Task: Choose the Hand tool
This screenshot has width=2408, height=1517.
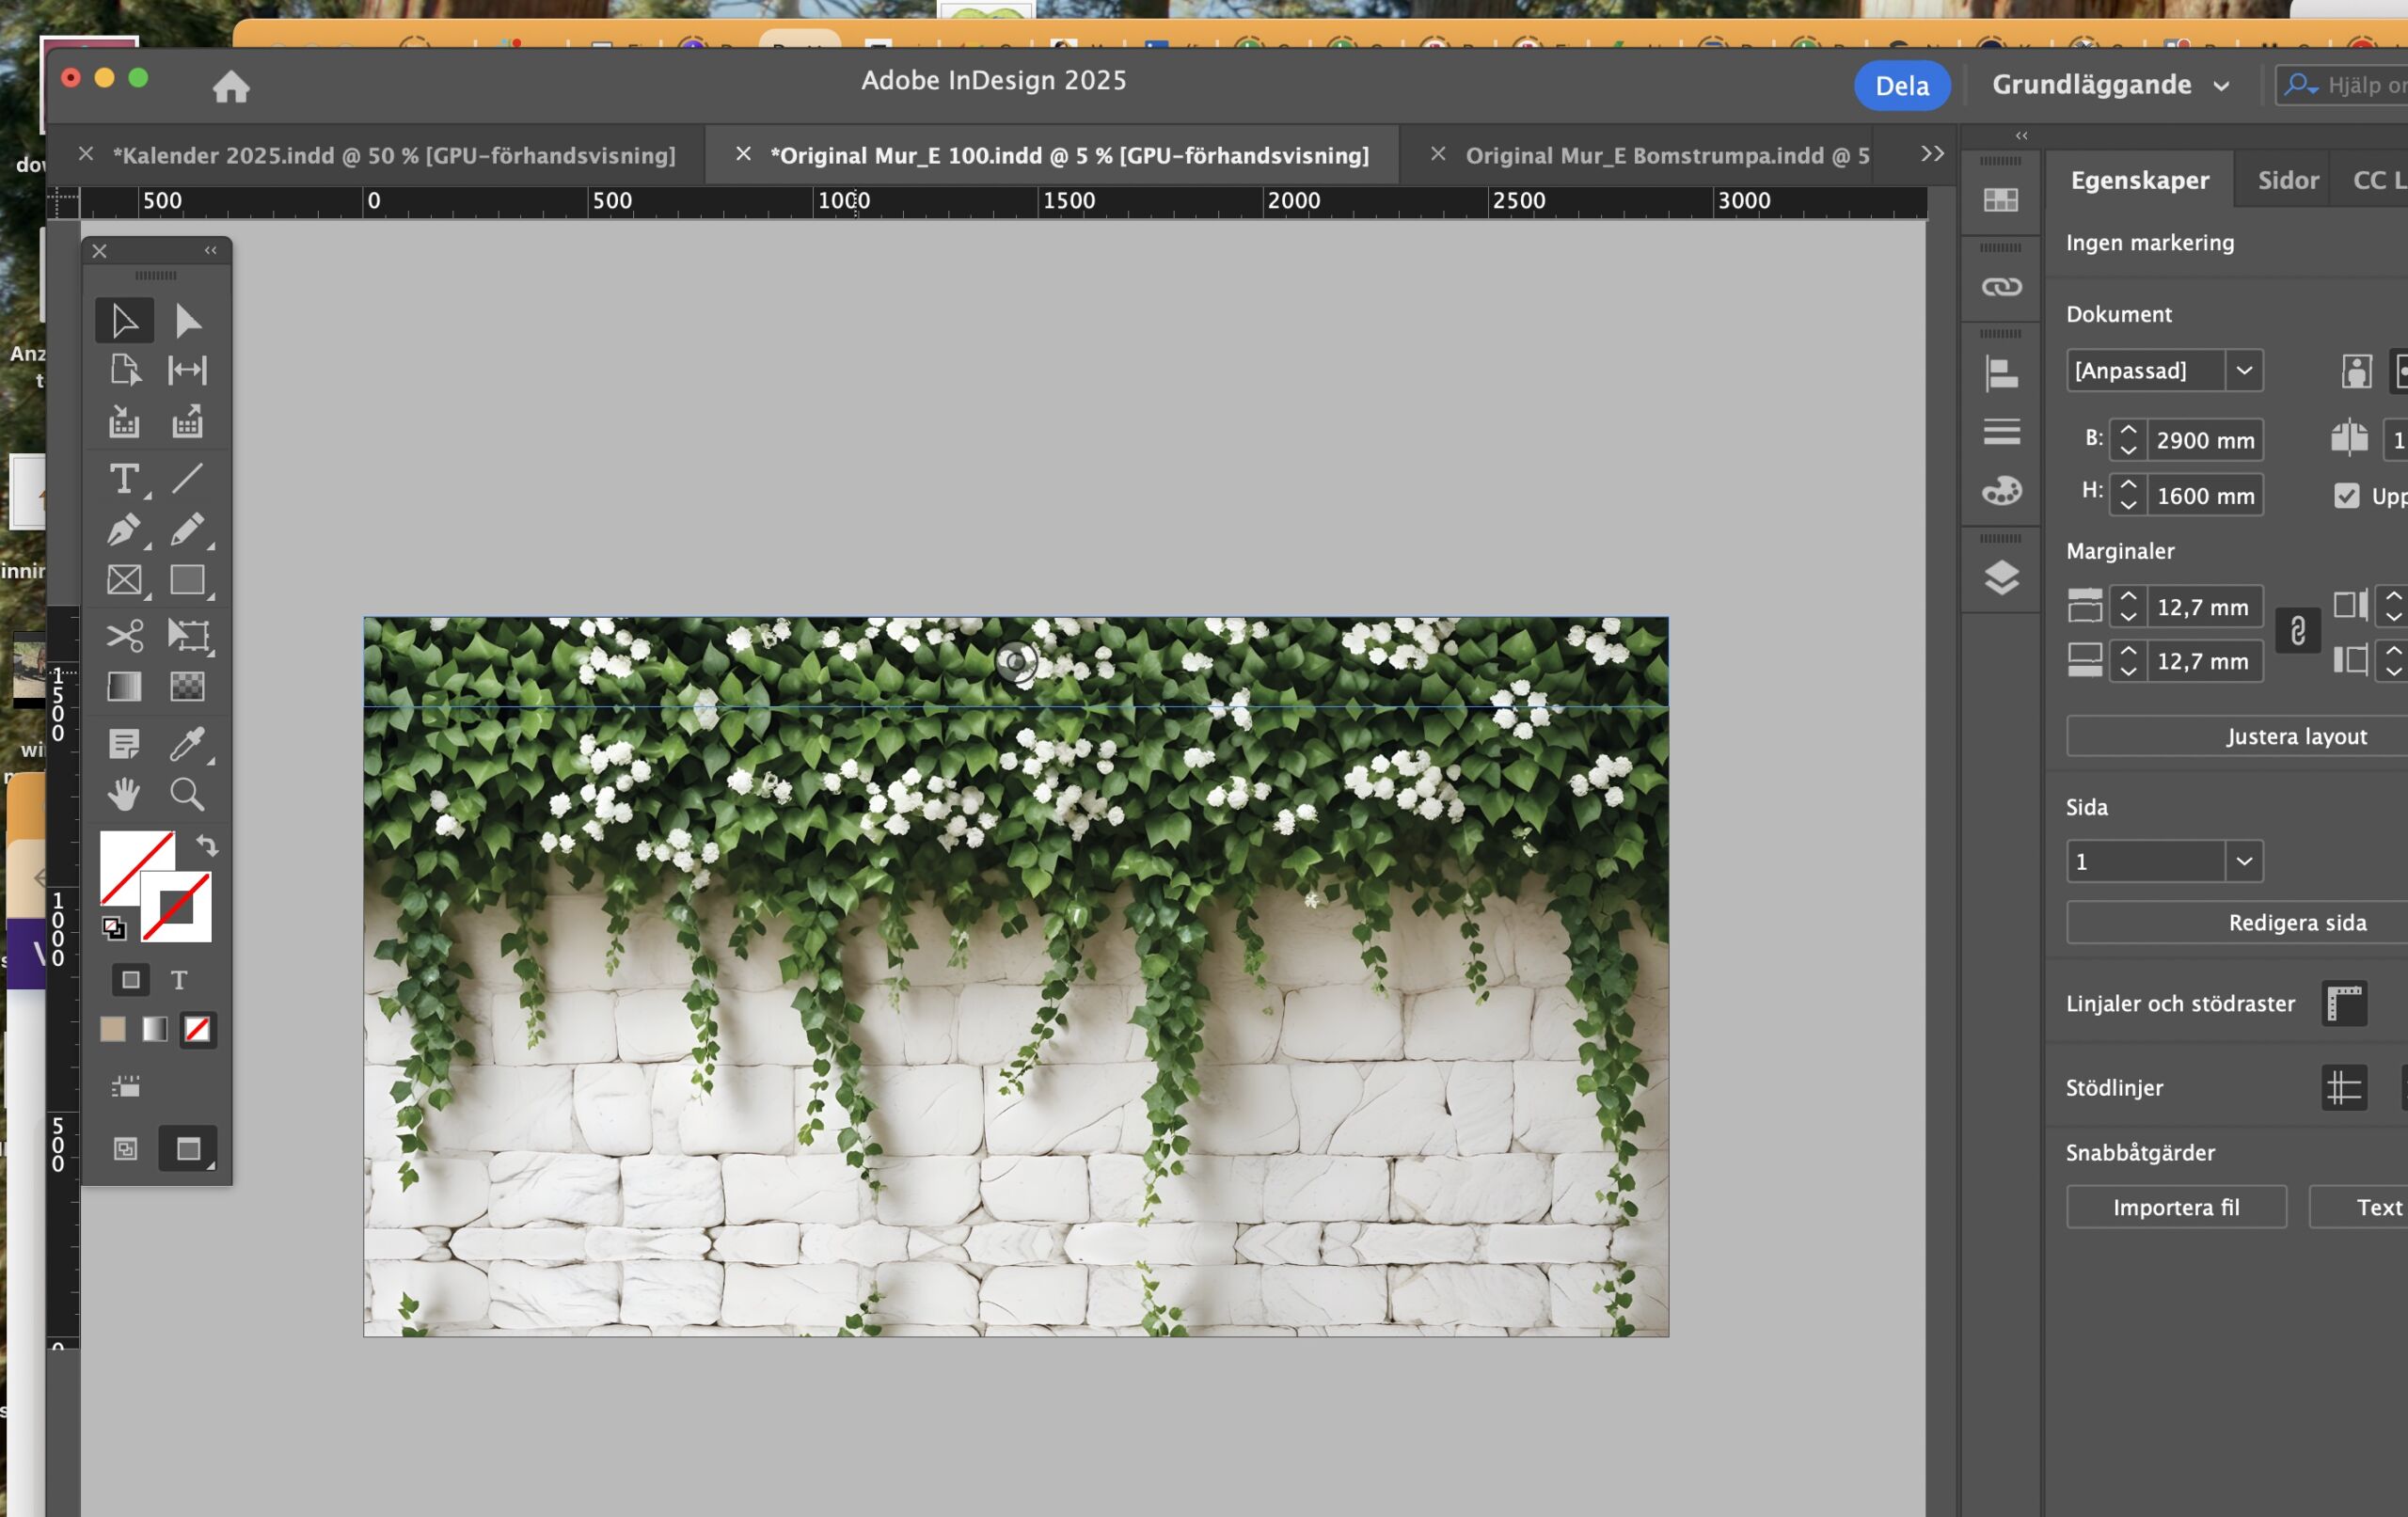Action: point(124,795)
